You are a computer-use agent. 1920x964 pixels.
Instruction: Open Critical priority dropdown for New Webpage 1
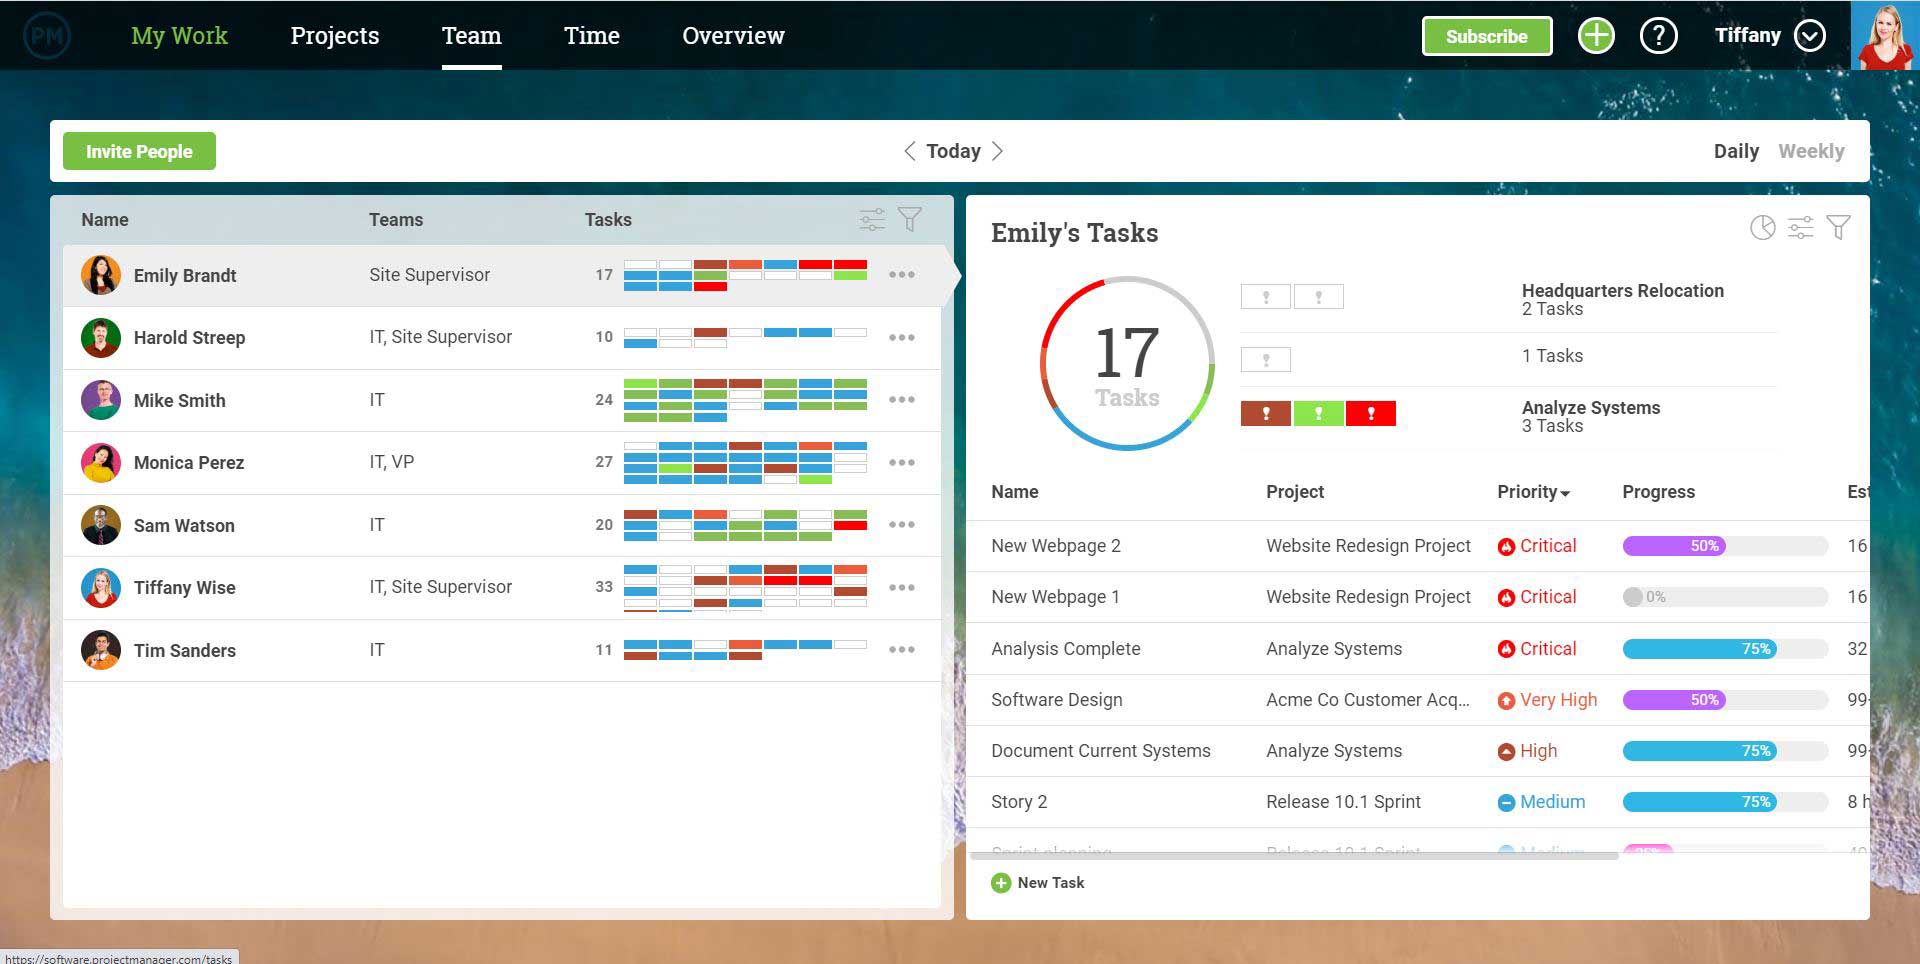(1537, 597)
